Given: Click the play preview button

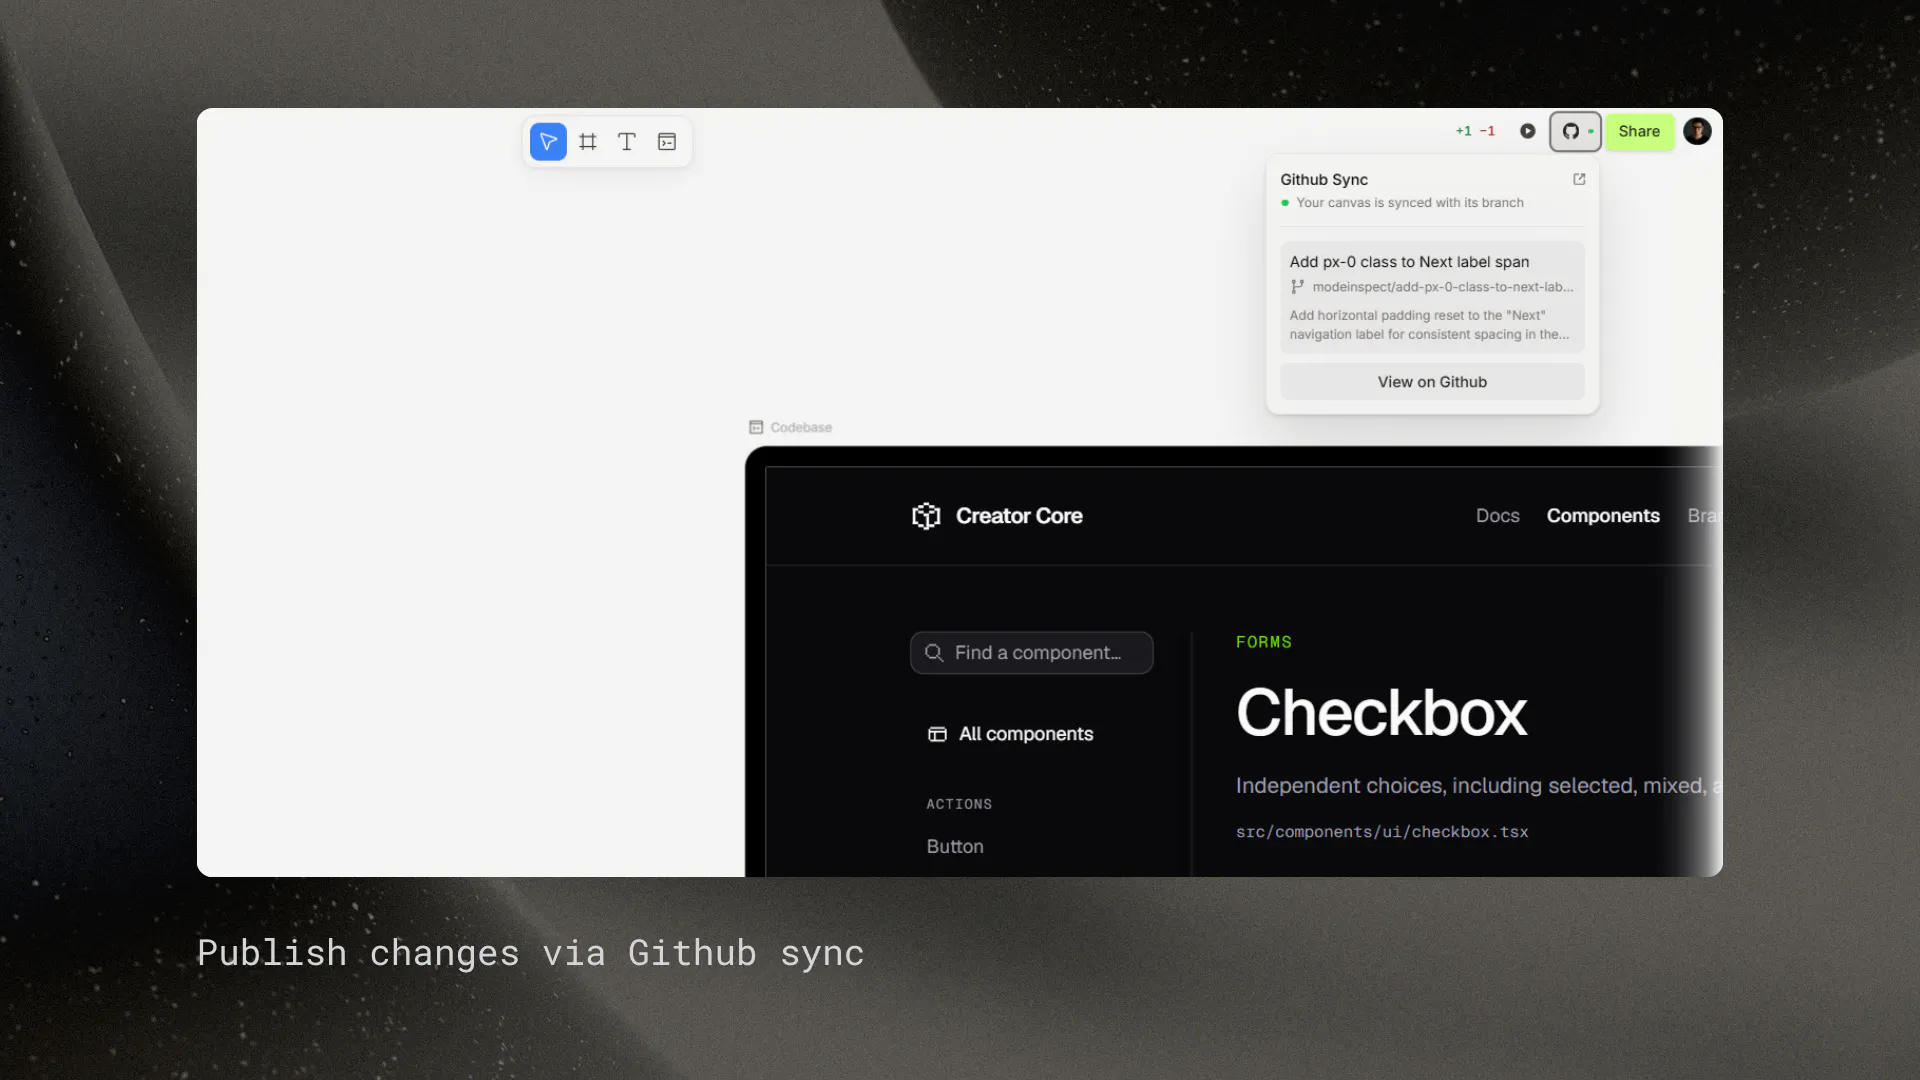Looking at the screenshot, I should tap(1527, 131).
